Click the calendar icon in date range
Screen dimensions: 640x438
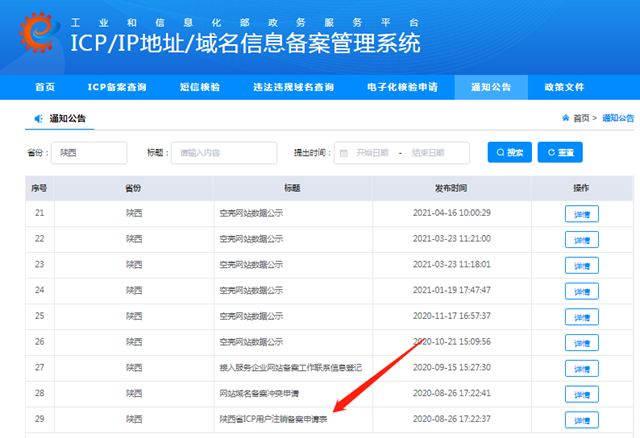[x=343, y=153]
